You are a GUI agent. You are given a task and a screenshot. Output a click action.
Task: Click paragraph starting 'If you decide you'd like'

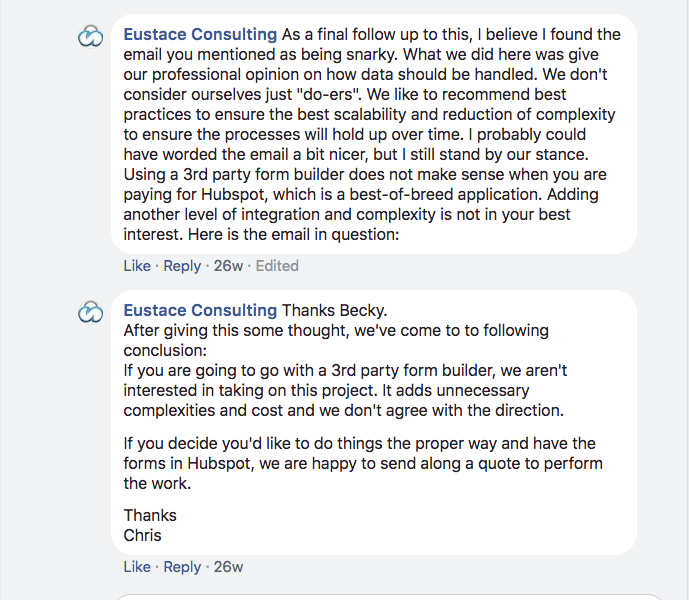[x=363, y=463]
